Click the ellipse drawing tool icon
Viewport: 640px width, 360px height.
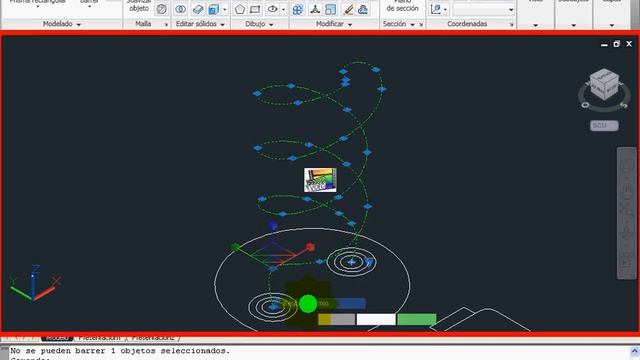coord(272,9)
